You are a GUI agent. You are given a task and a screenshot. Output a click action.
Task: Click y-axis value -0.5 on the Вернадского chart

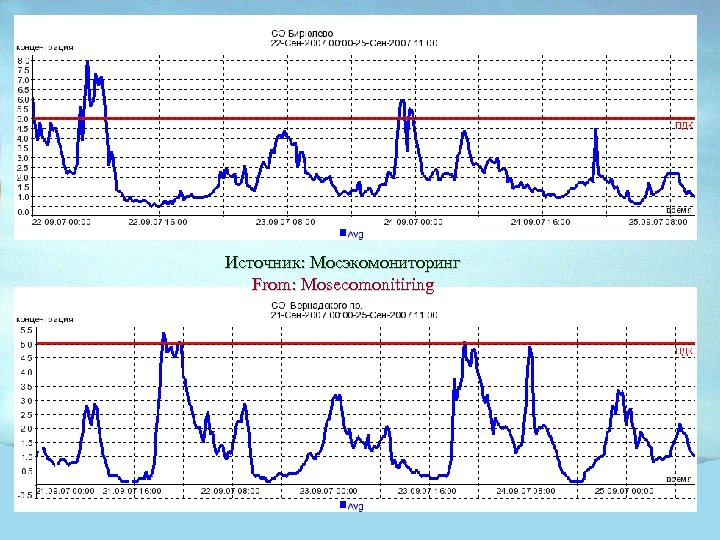point(25,495)
